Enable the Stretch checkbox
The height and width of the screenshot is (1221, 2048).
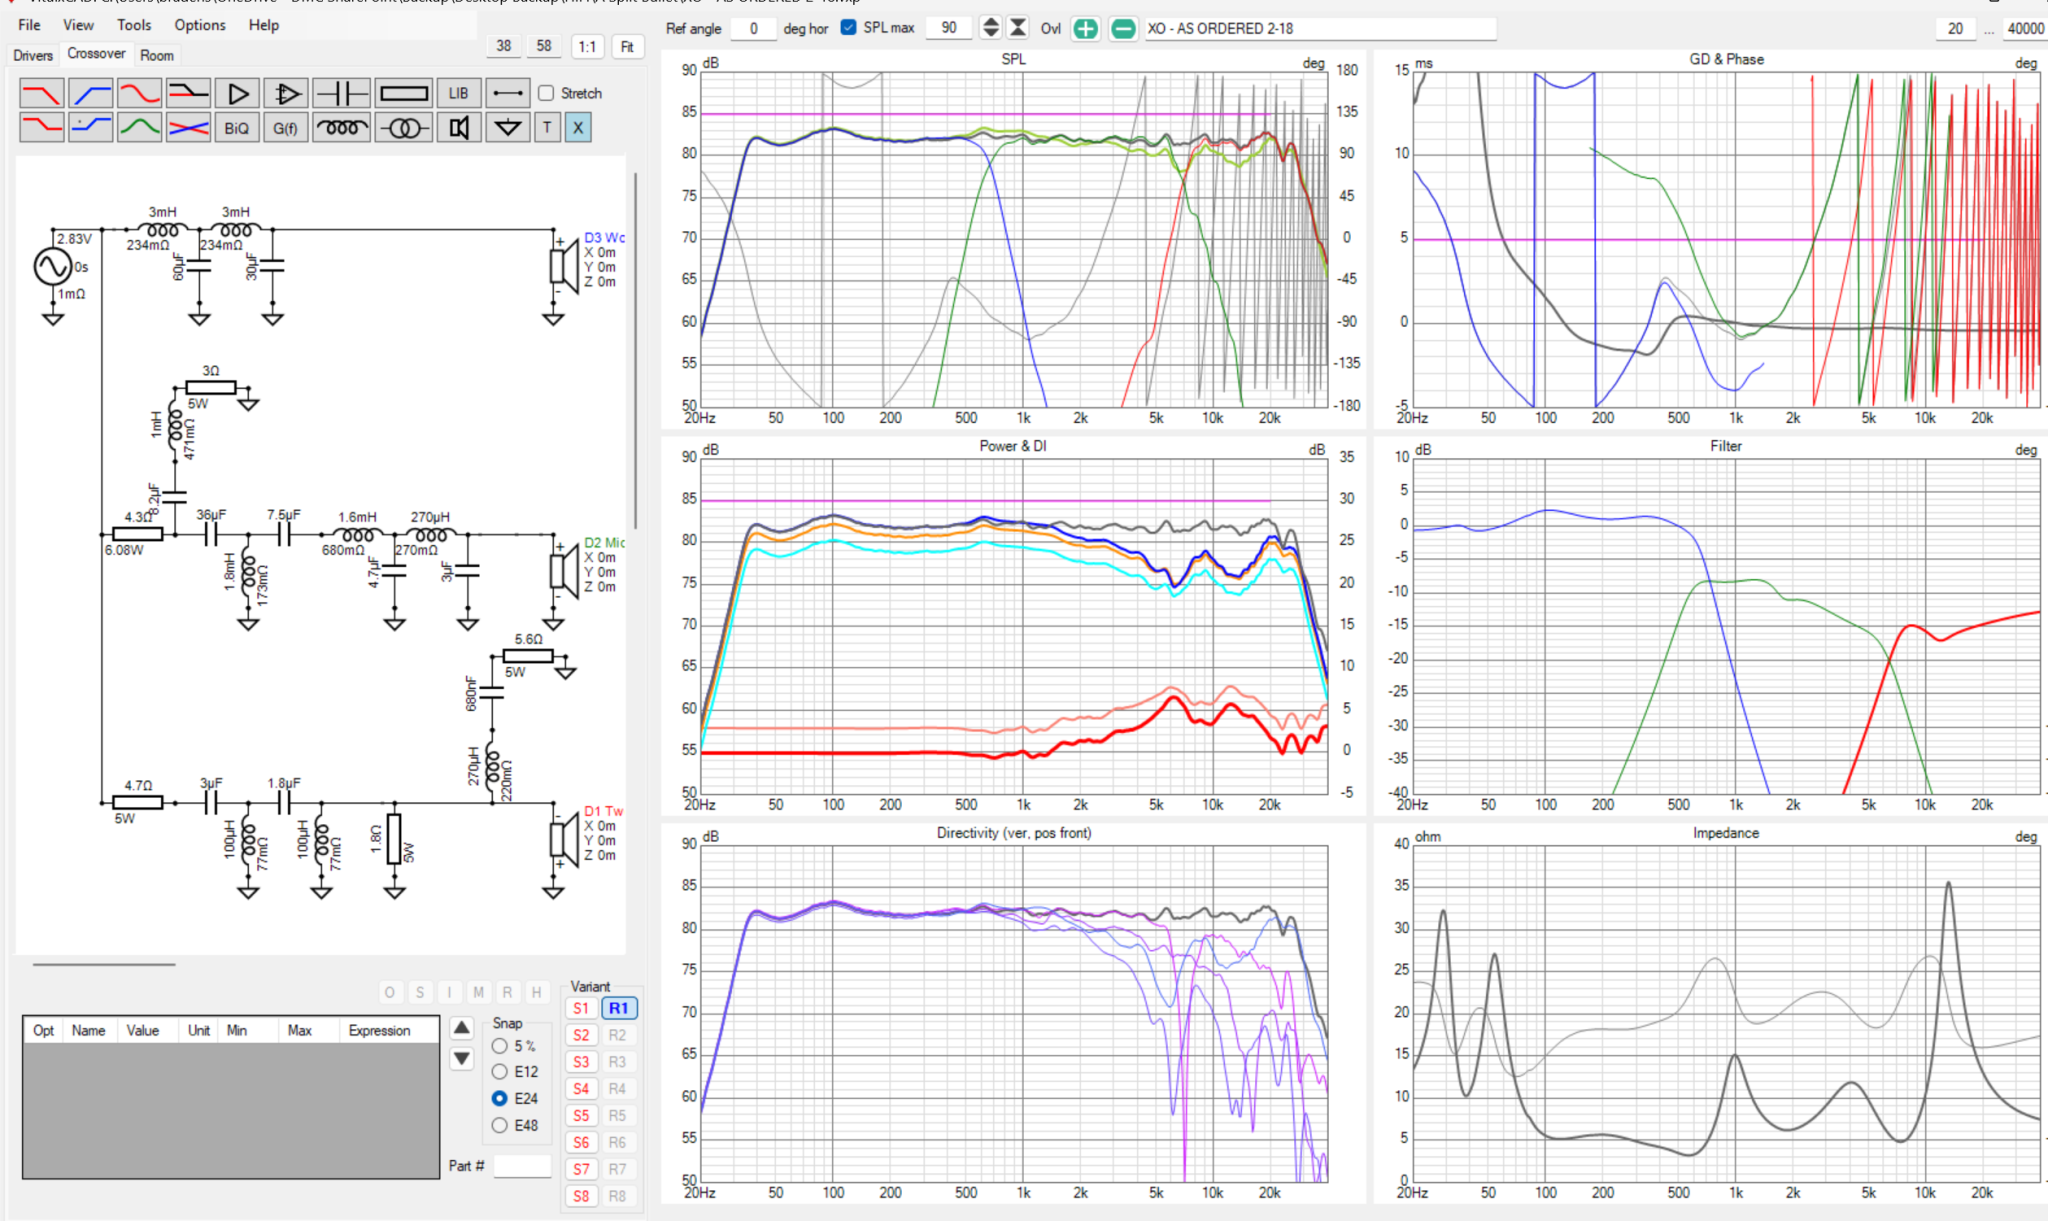546,93
